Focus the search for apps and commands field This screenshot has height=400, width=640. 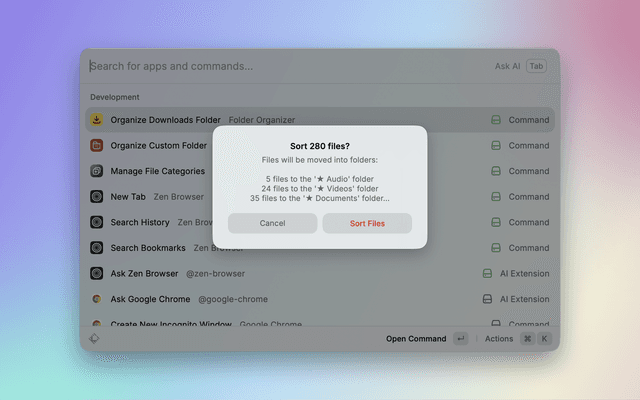click(x=280, y=66)
